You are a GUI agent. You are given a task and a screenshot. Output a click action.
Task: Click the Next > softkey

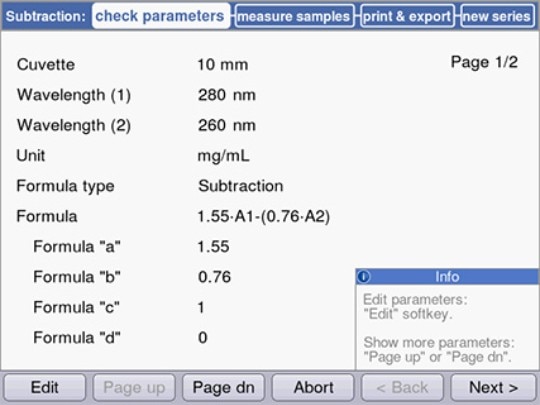click(493, 387)
